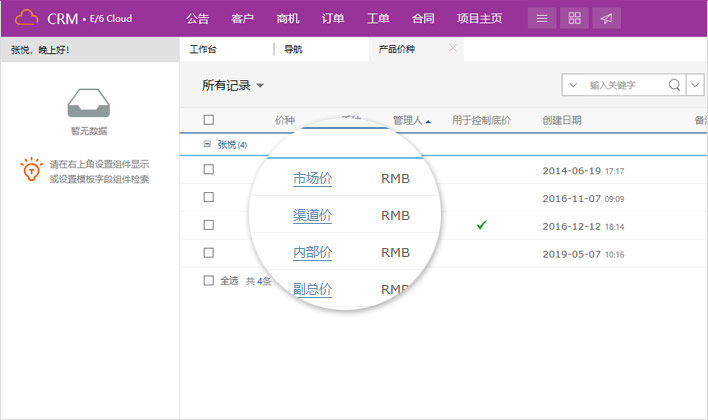Open the hamburger list menu icon
The height and width of the screenshot is (420, 708).
click(542, 19)
